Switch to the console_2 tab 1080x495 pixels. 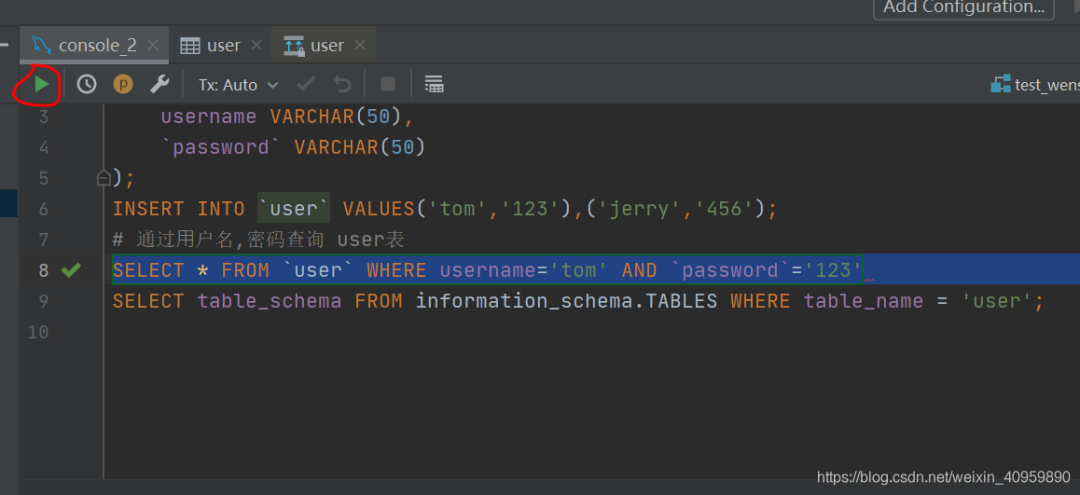96,45
